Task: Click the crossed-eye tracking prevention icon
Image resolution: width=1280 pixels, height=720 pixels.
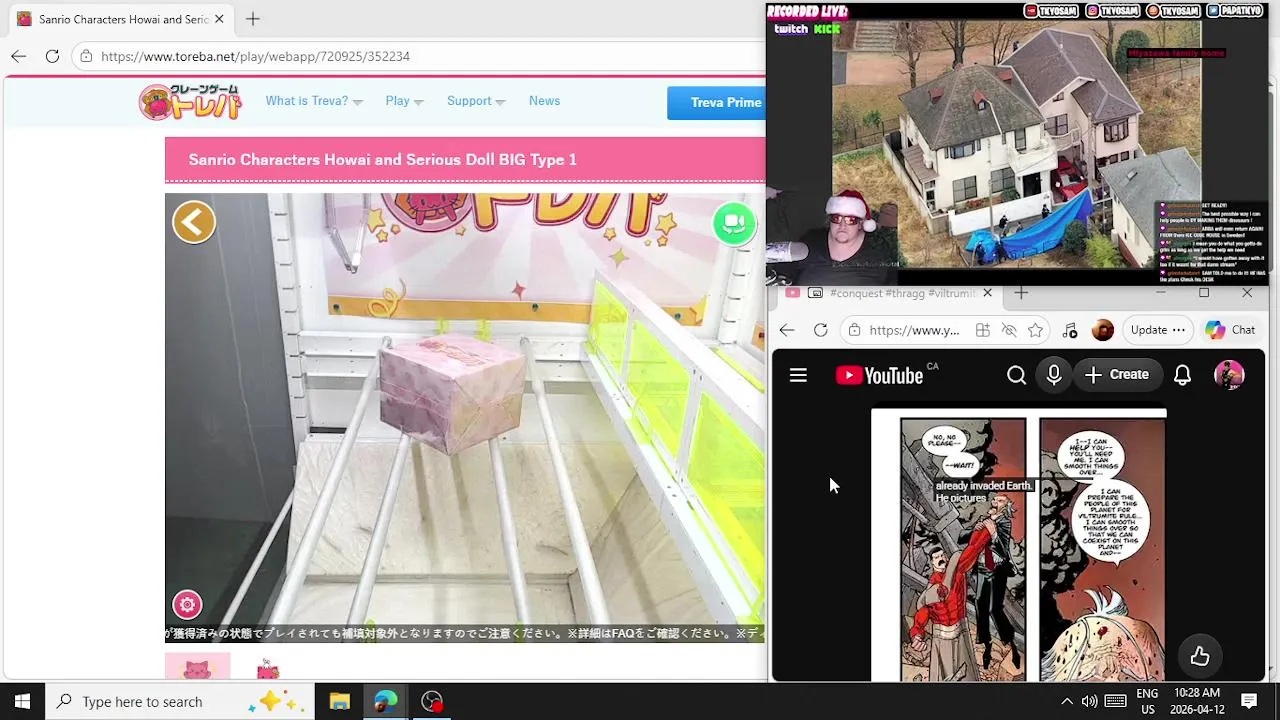Action: 1009,330
